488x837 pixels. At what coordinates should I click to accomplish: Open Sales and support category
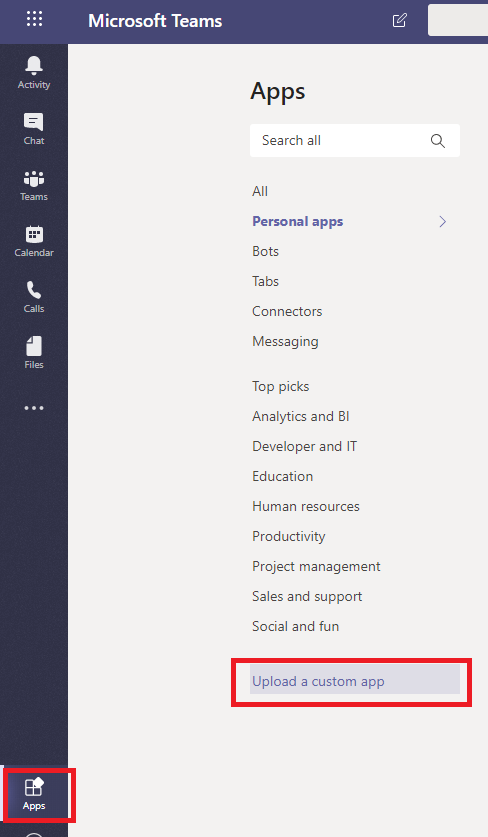[x=307, y=596]
